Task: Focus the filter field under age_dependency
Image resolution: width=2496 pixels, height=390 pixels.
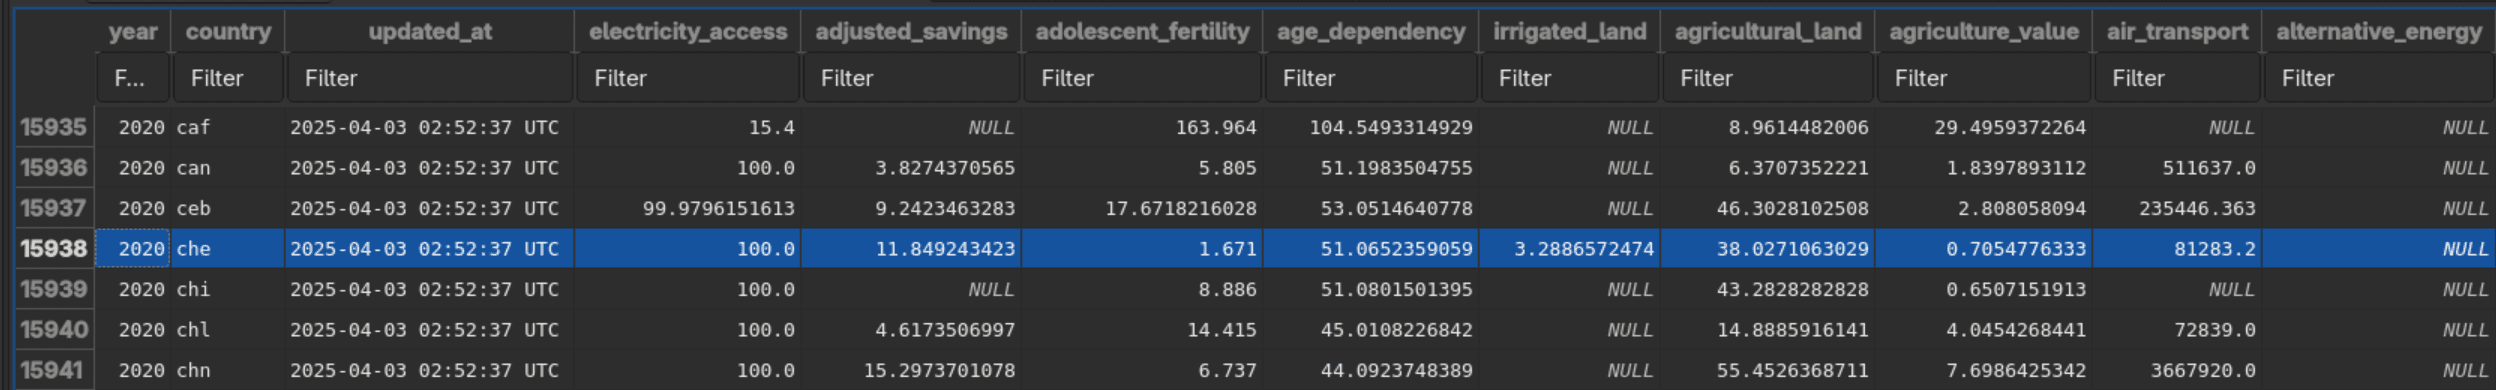Action: click(1371, 78)
